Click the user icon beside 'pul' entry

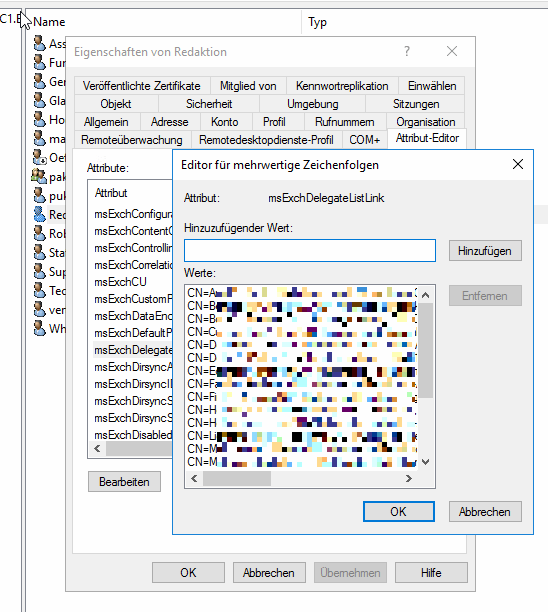(x=39, y=195)
